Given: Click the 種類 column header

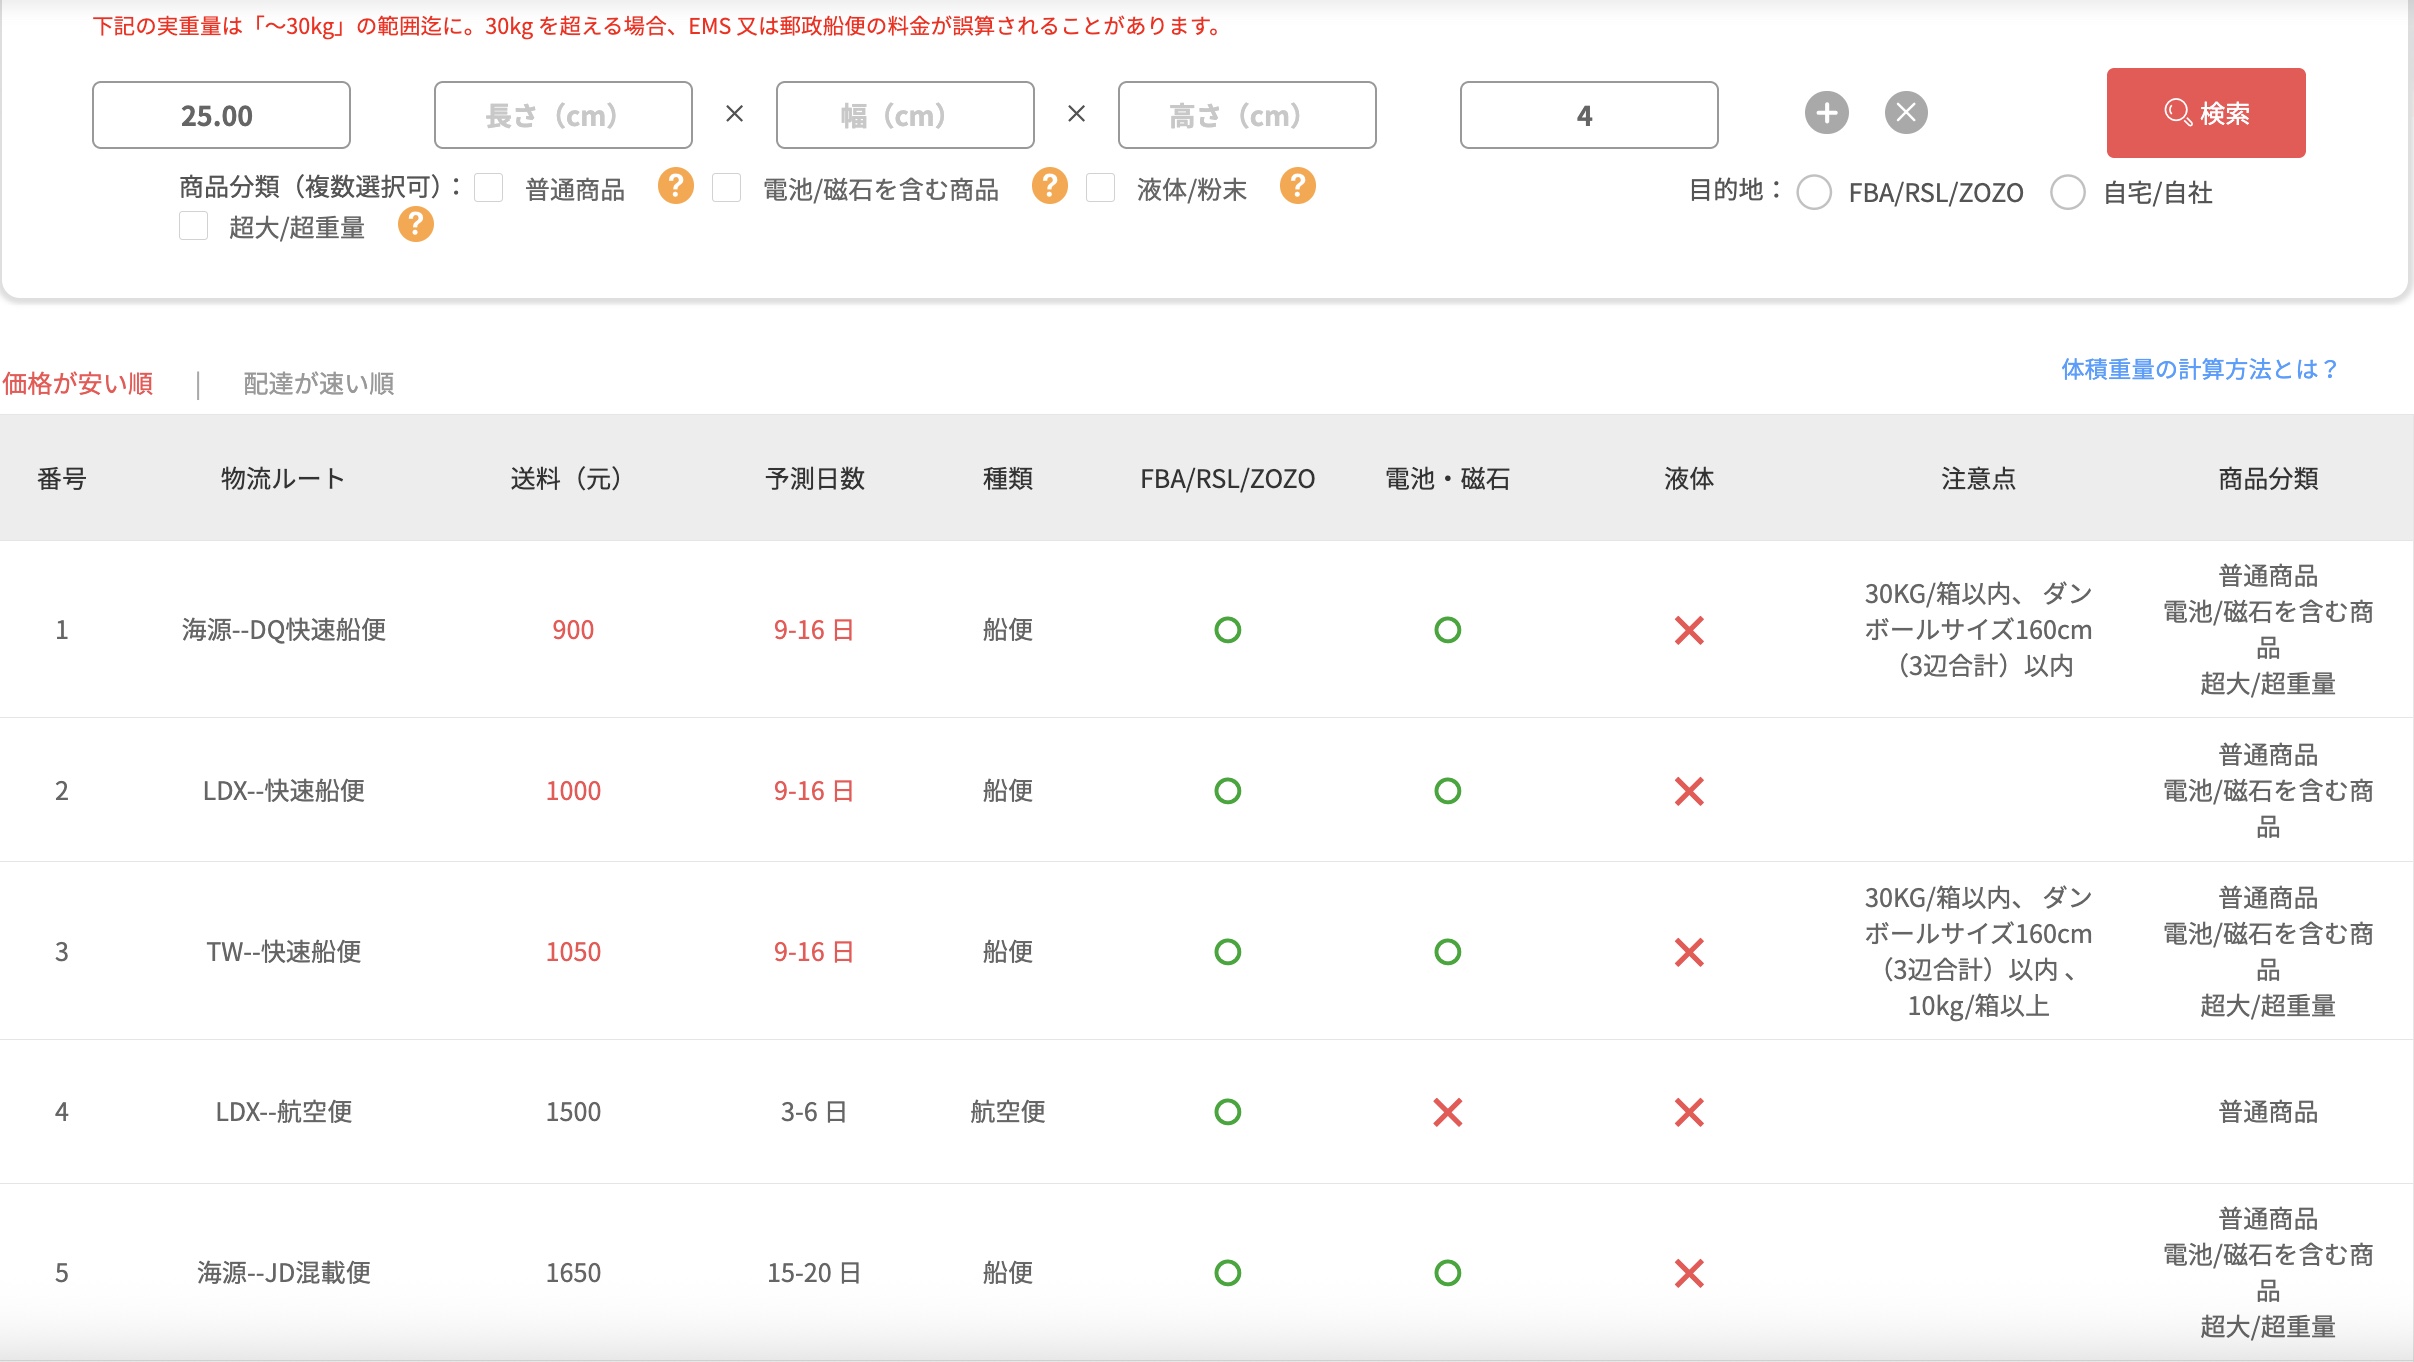Looking at the screenshot, I should pos(1008,479).
